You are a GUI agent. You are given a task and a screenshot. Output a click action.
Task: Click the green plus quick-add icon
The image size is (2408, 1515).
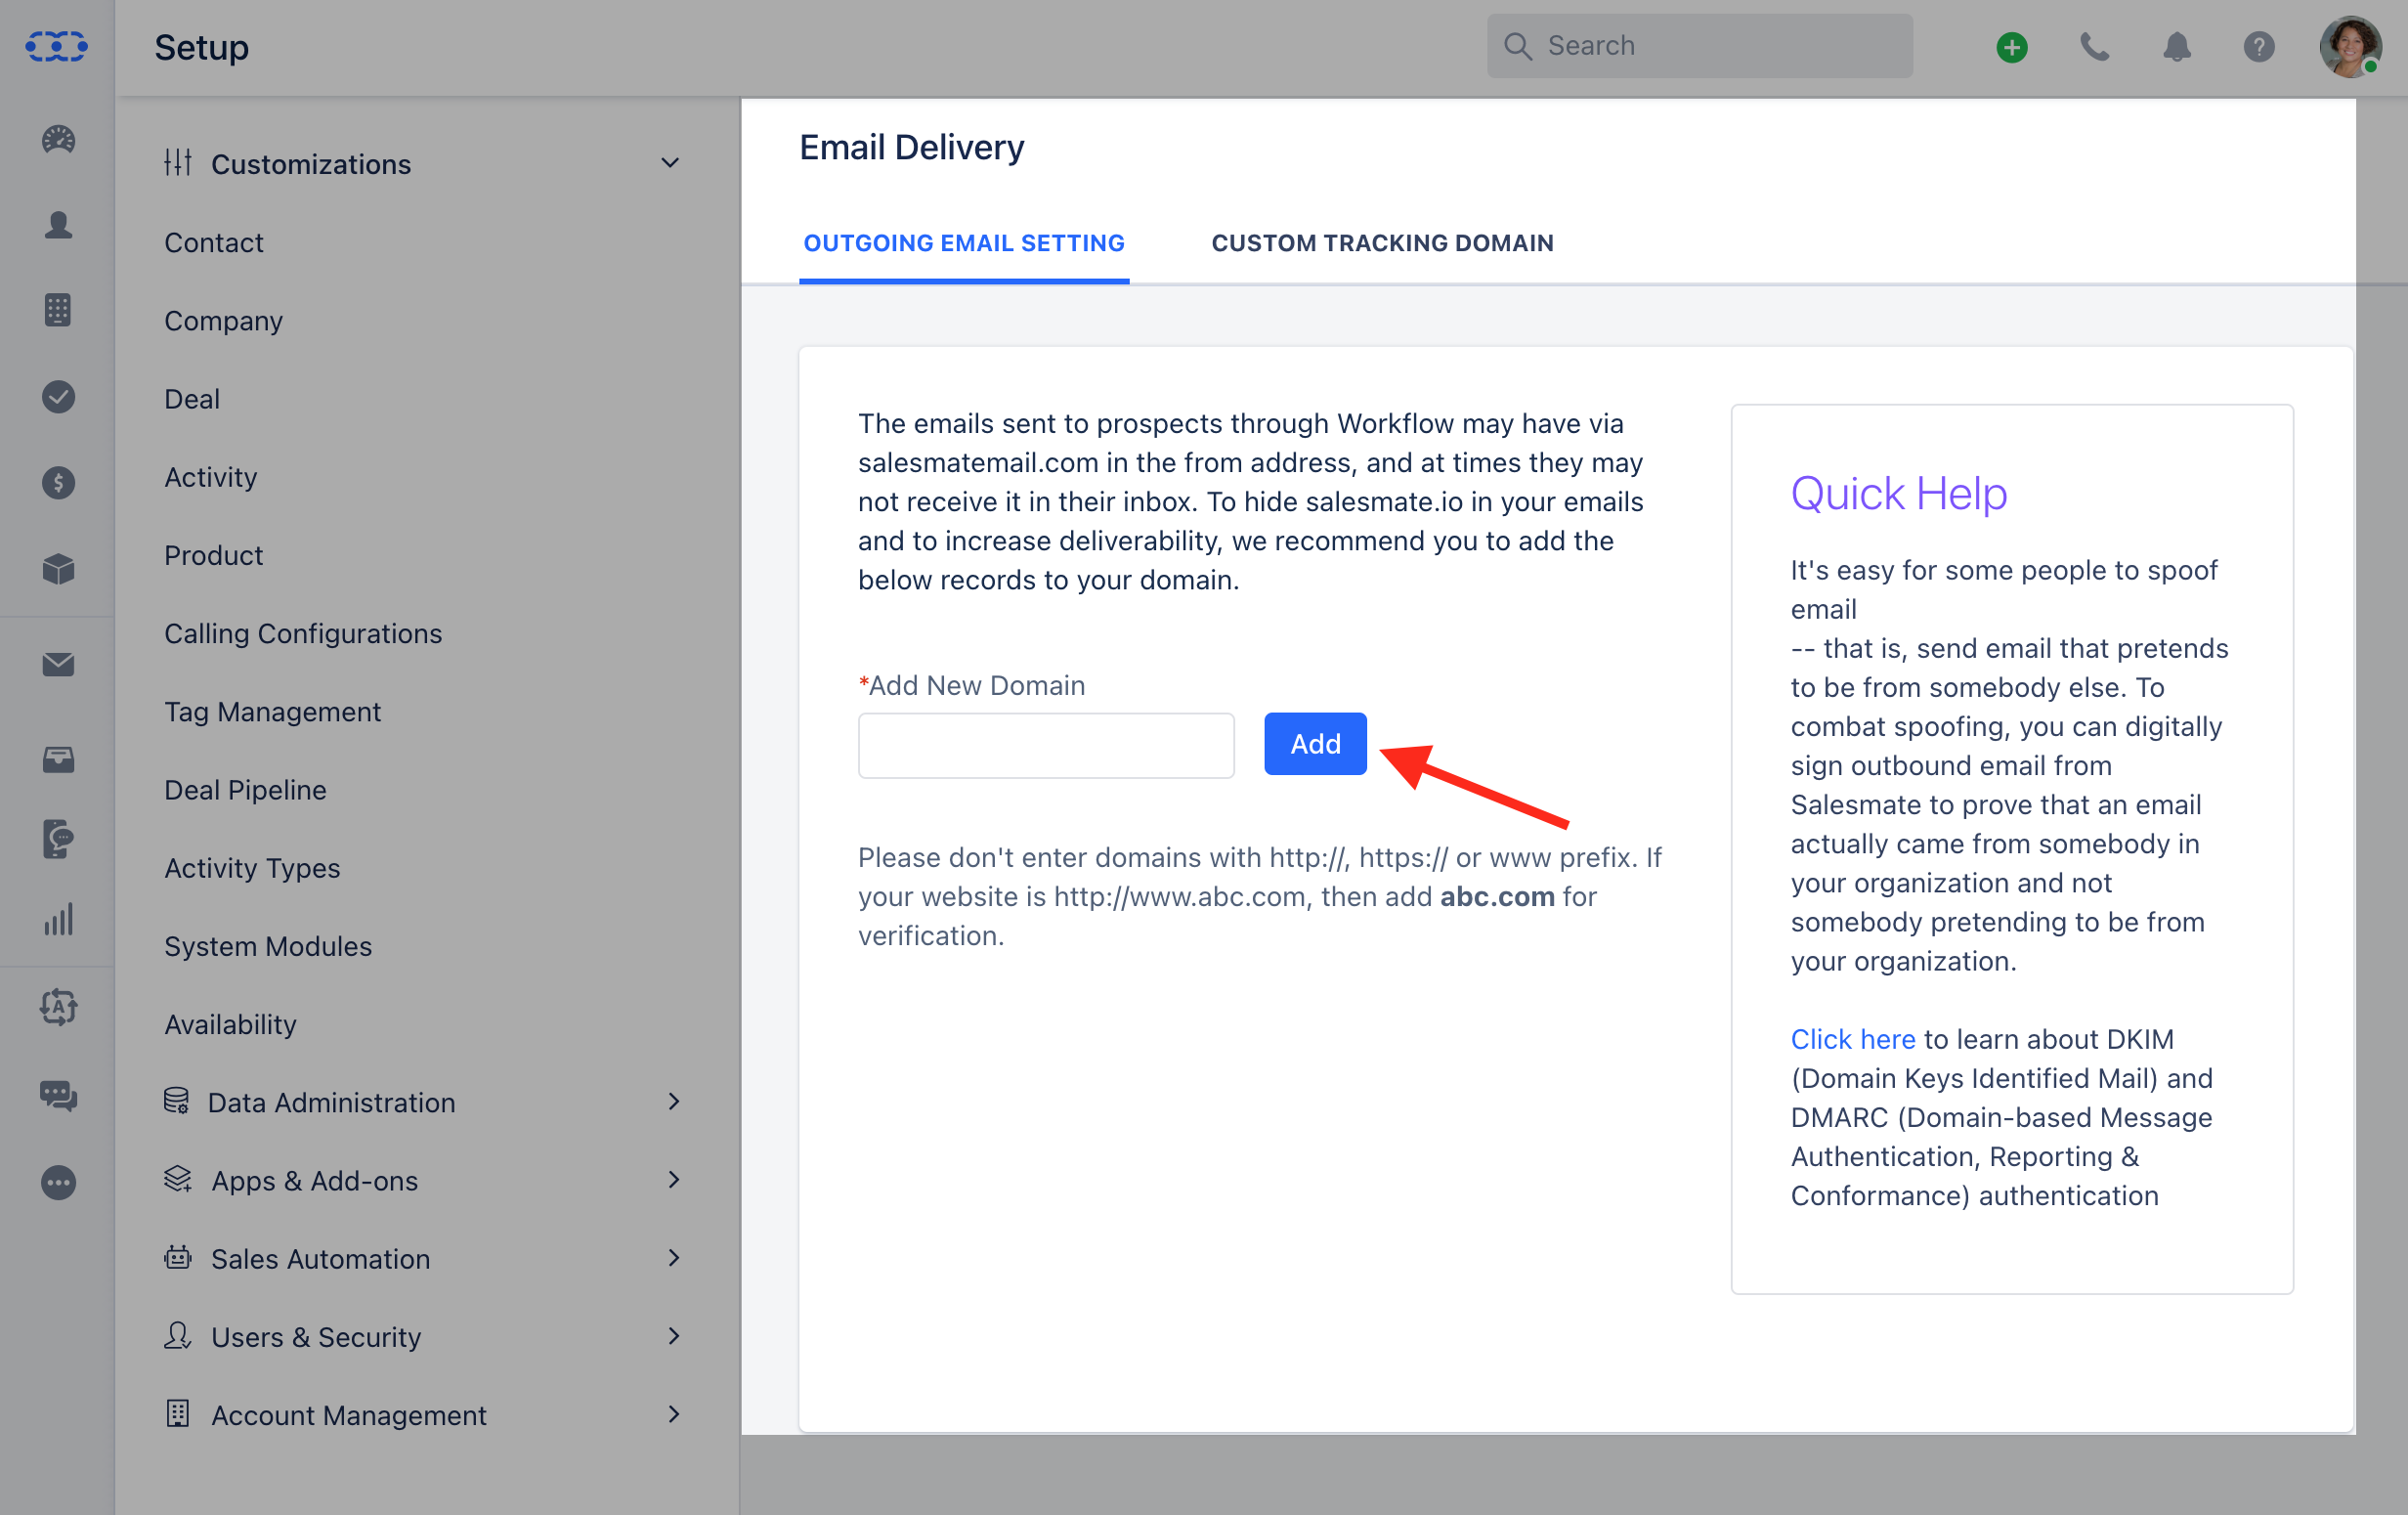[x=2012, y=47]
